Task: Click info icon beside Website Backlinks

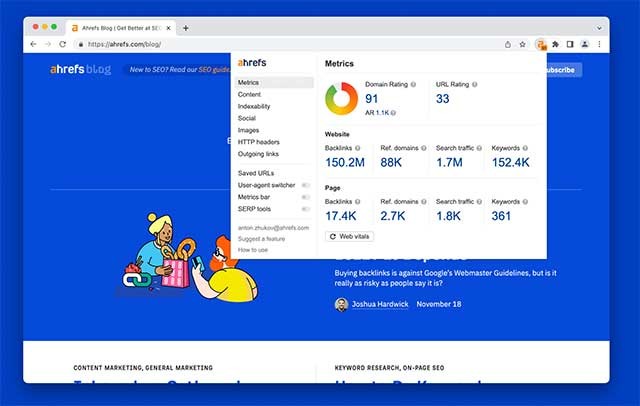Action: pos(358,148)
